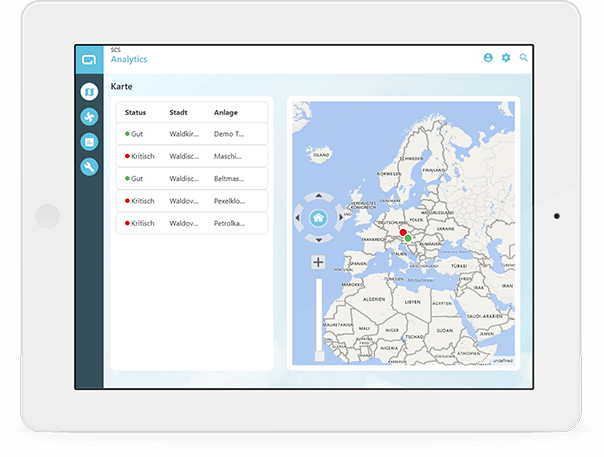The image size is (604, 457).
Task: Pan the map right arrow
Action: (341, 218)
